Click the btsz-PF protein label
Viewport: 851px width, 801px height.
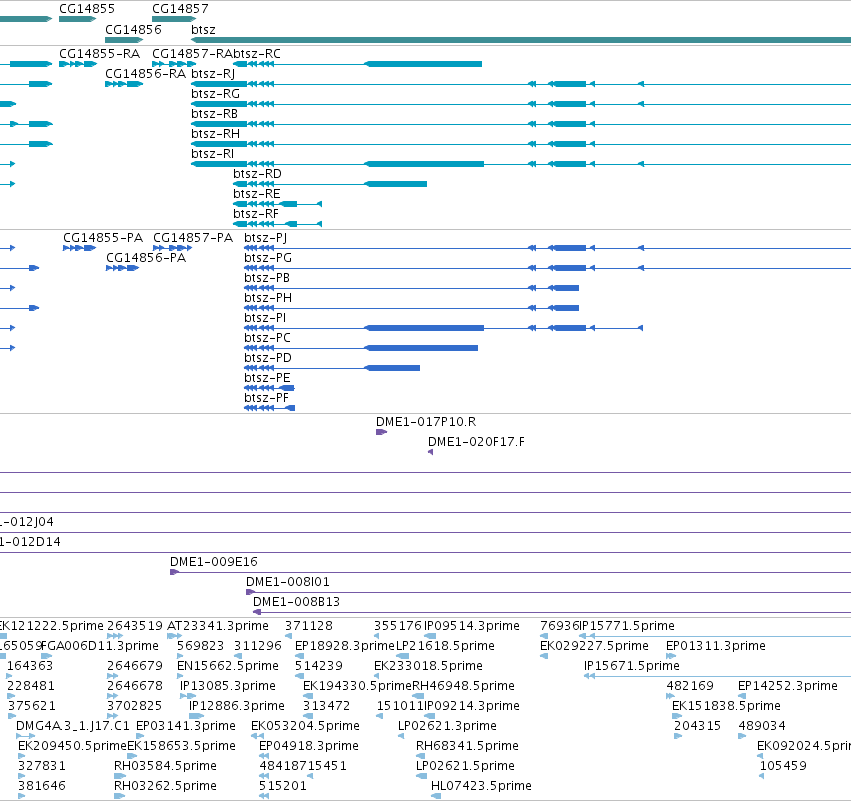266,398
